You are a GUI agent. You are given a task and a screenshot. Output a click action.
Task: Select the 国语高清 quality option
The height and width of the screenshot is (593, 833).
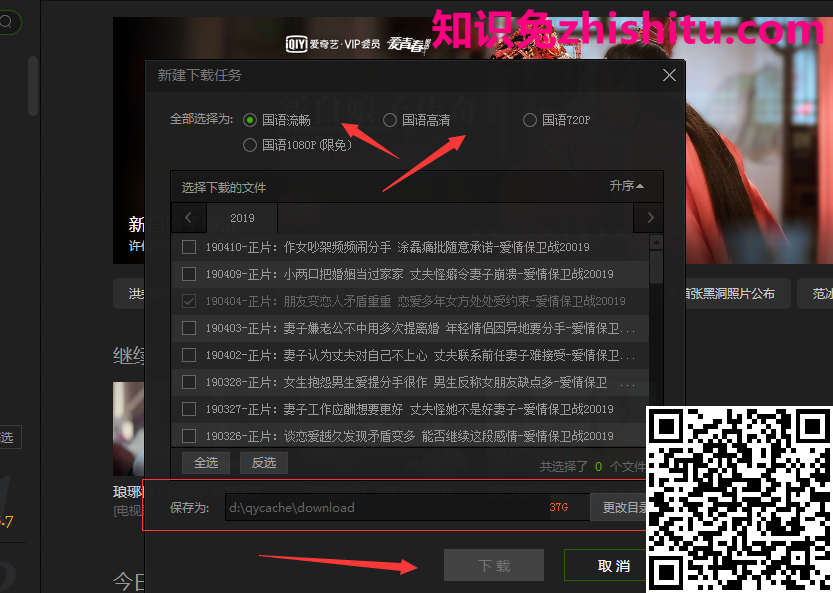tap(390, 120)
